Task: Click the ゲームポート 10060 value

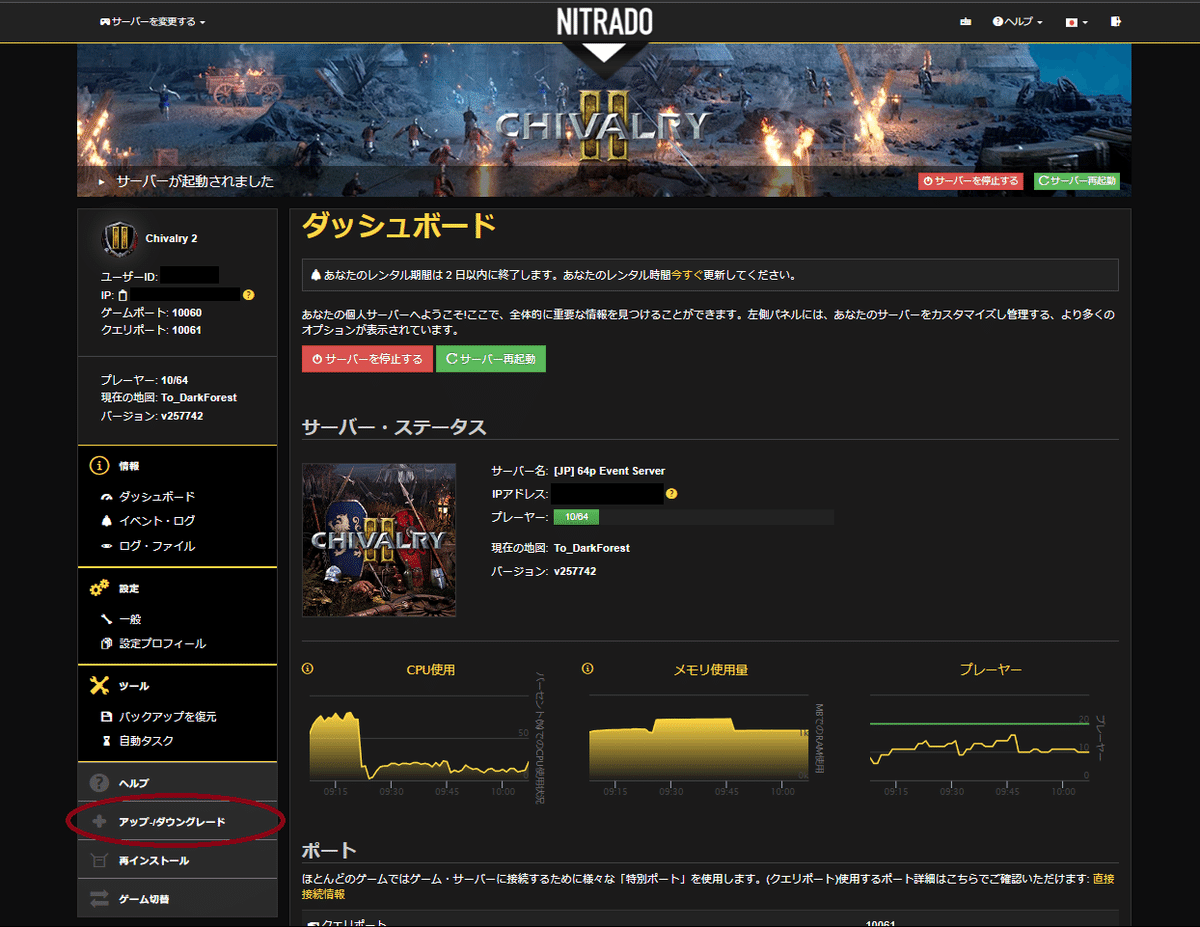Action: [186, 313]
